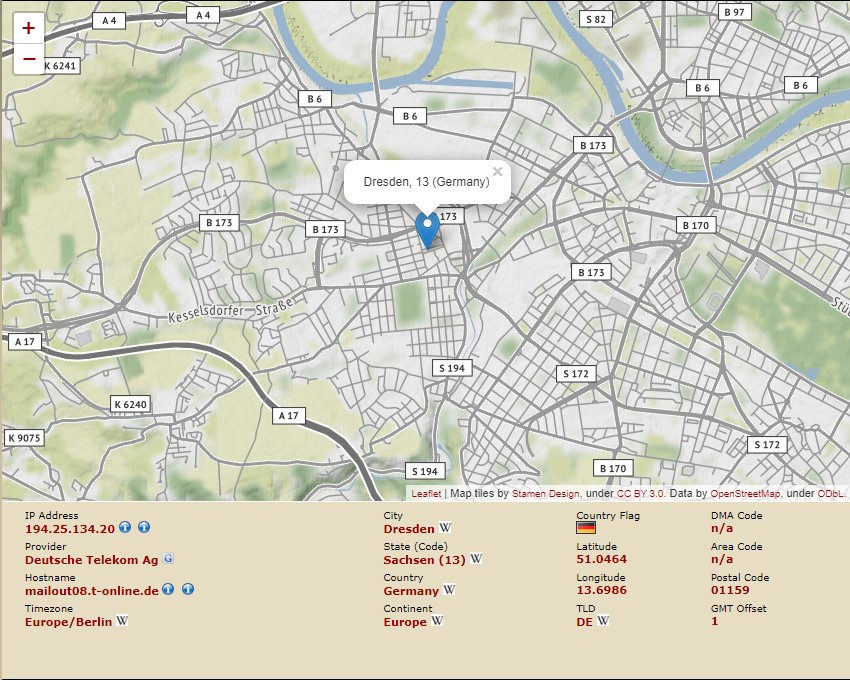Image resolution: width=850 pixels, height=680 pixels.
Task: Zoom in on the map
Action: 28,28
